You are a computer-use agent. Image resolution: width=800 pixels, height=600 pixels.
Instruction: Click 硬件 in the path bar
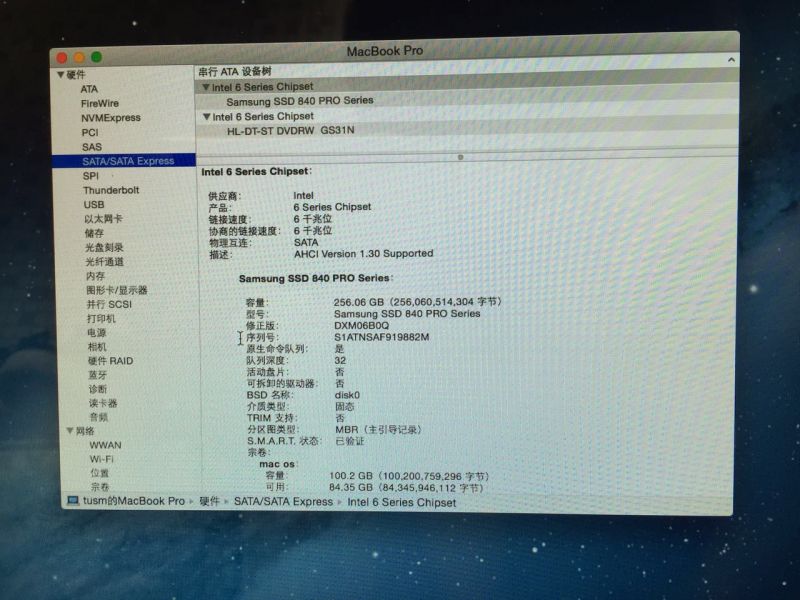[209, 502]
